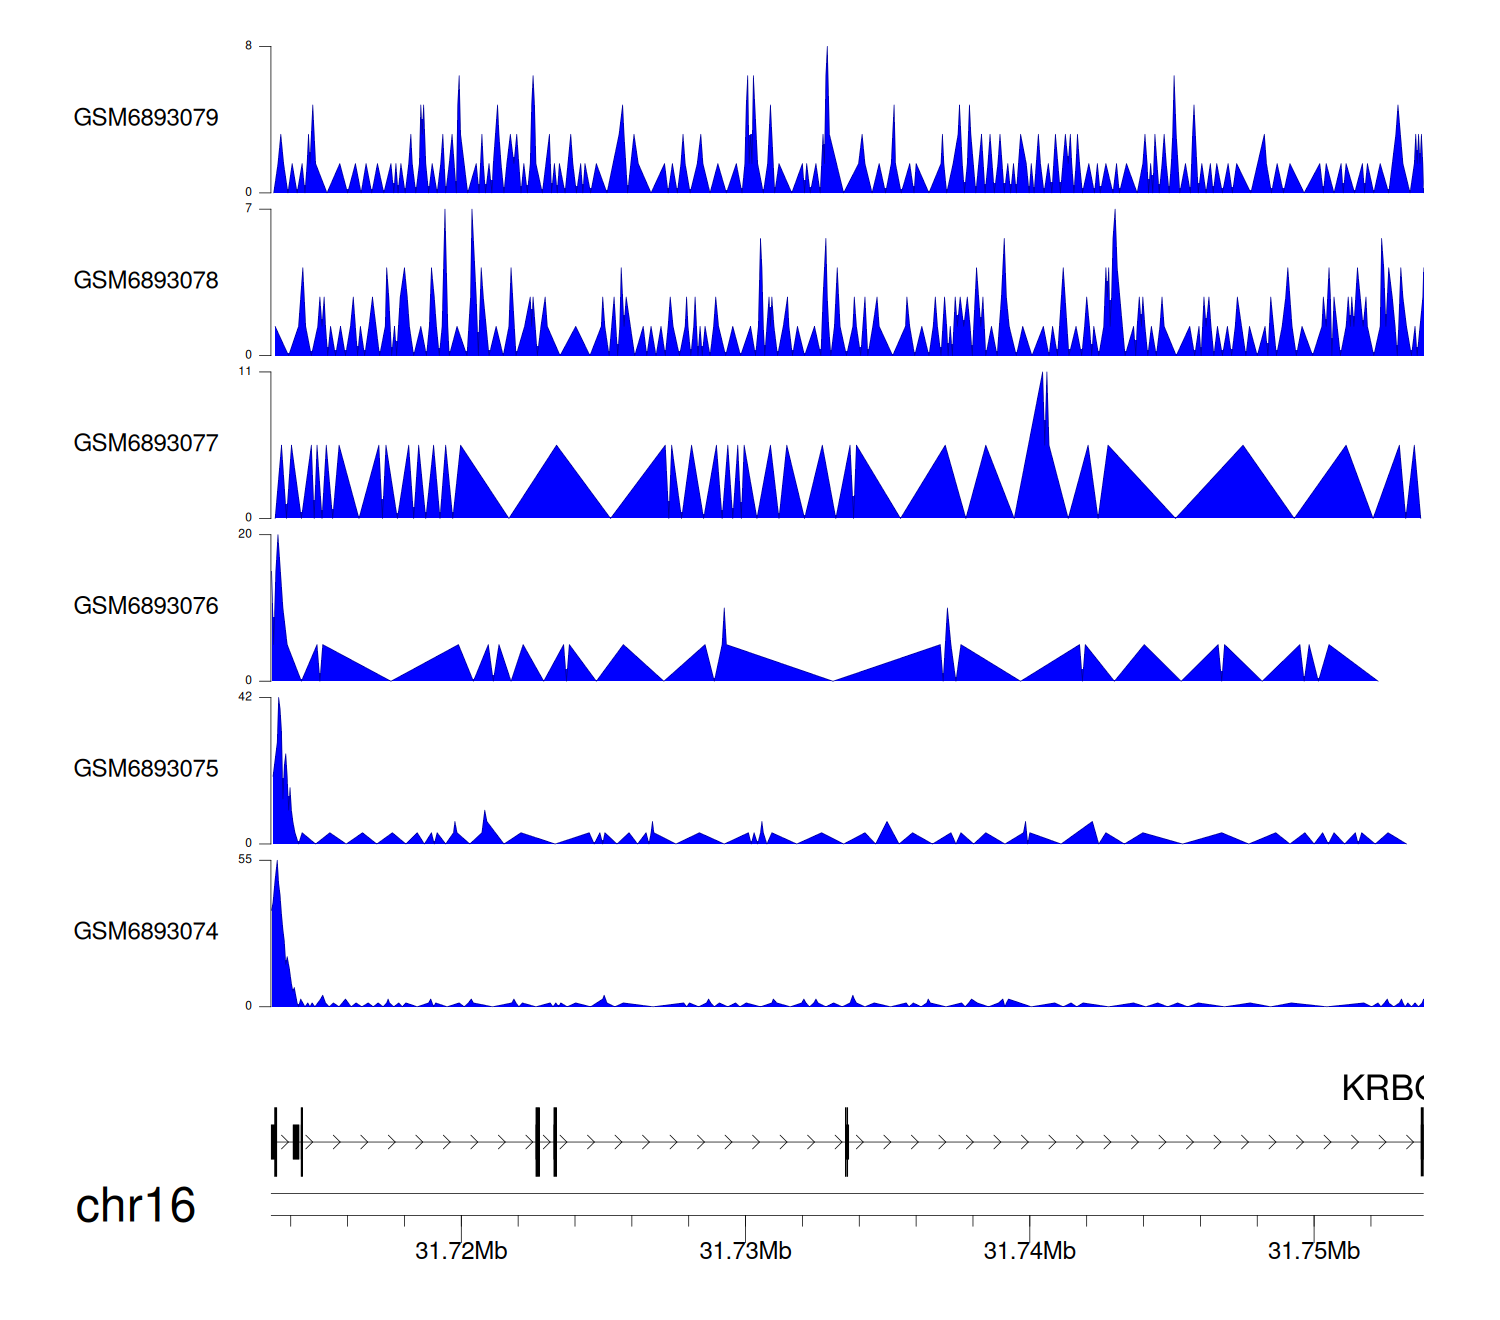Select the GSM6893074 track name
The height and width of the screenshot is (1320, 1500).
pyautogui.click(x=146, y=931)
